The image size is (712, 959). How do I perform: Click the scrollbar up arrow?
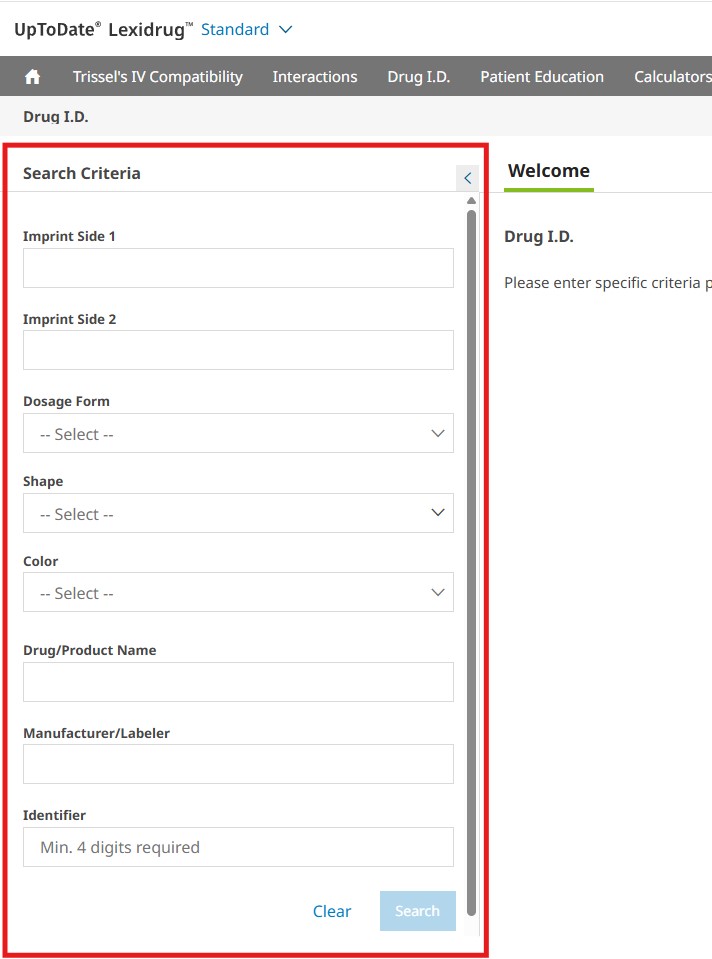point(471,201)
